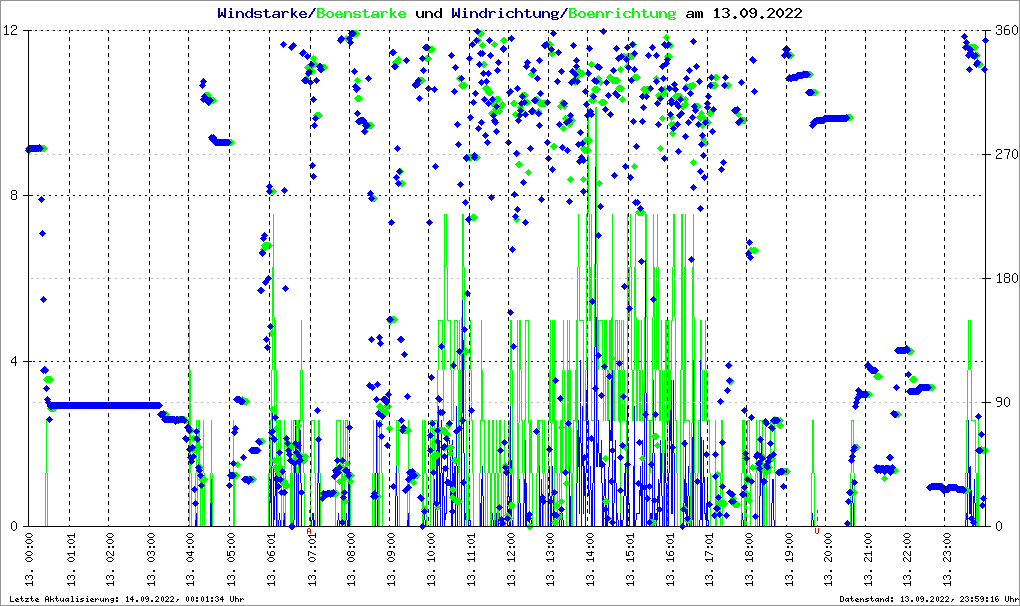Click the 'Letzte Aktualisierung' footer text

click(x=125, y=599)
